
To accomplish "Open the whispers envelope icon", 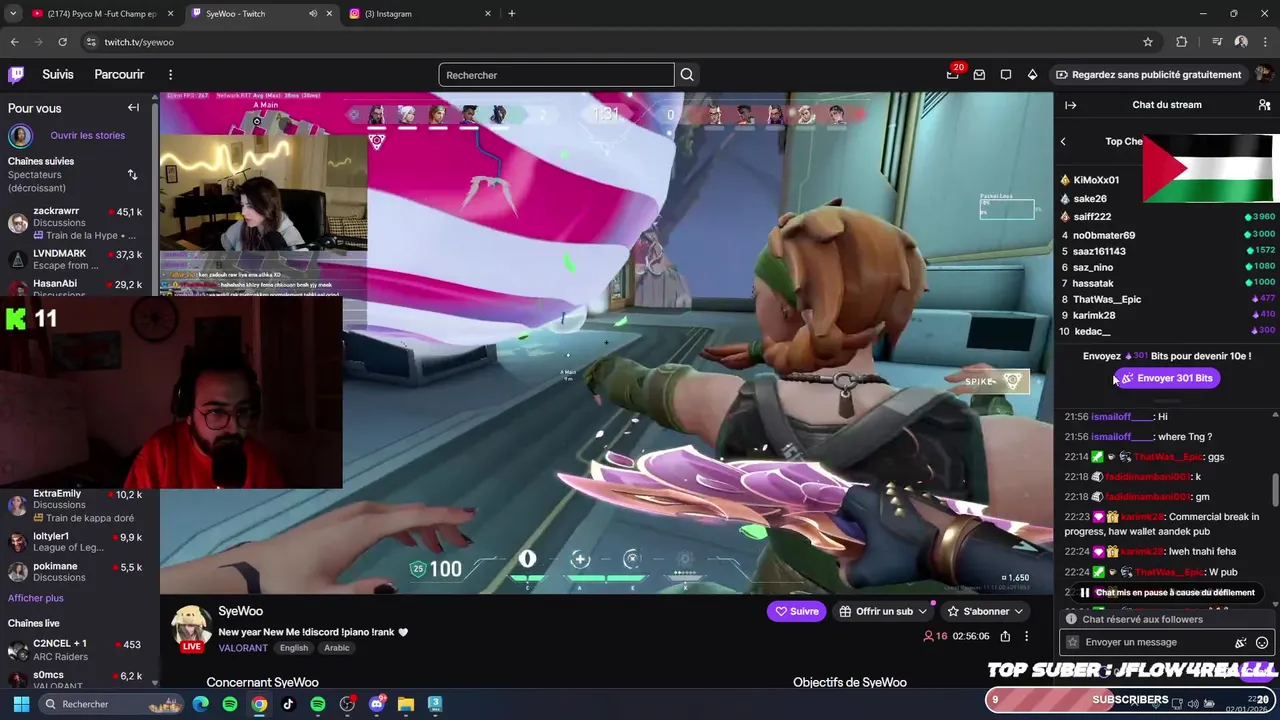I will 979,74.
